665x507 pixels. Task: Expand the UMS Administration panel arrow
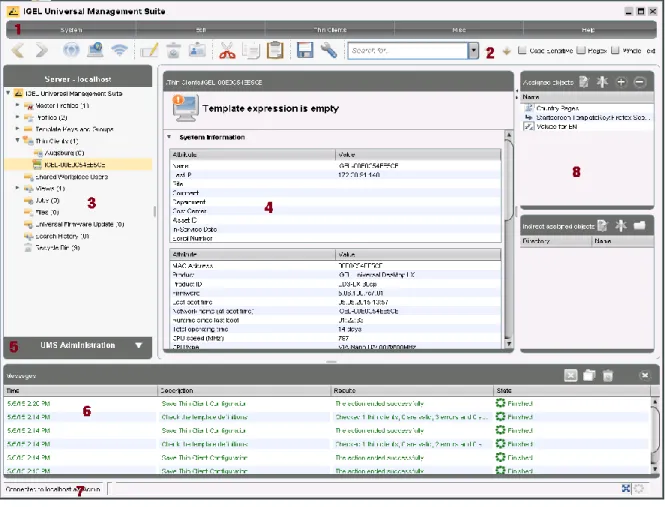click(139, 345)
